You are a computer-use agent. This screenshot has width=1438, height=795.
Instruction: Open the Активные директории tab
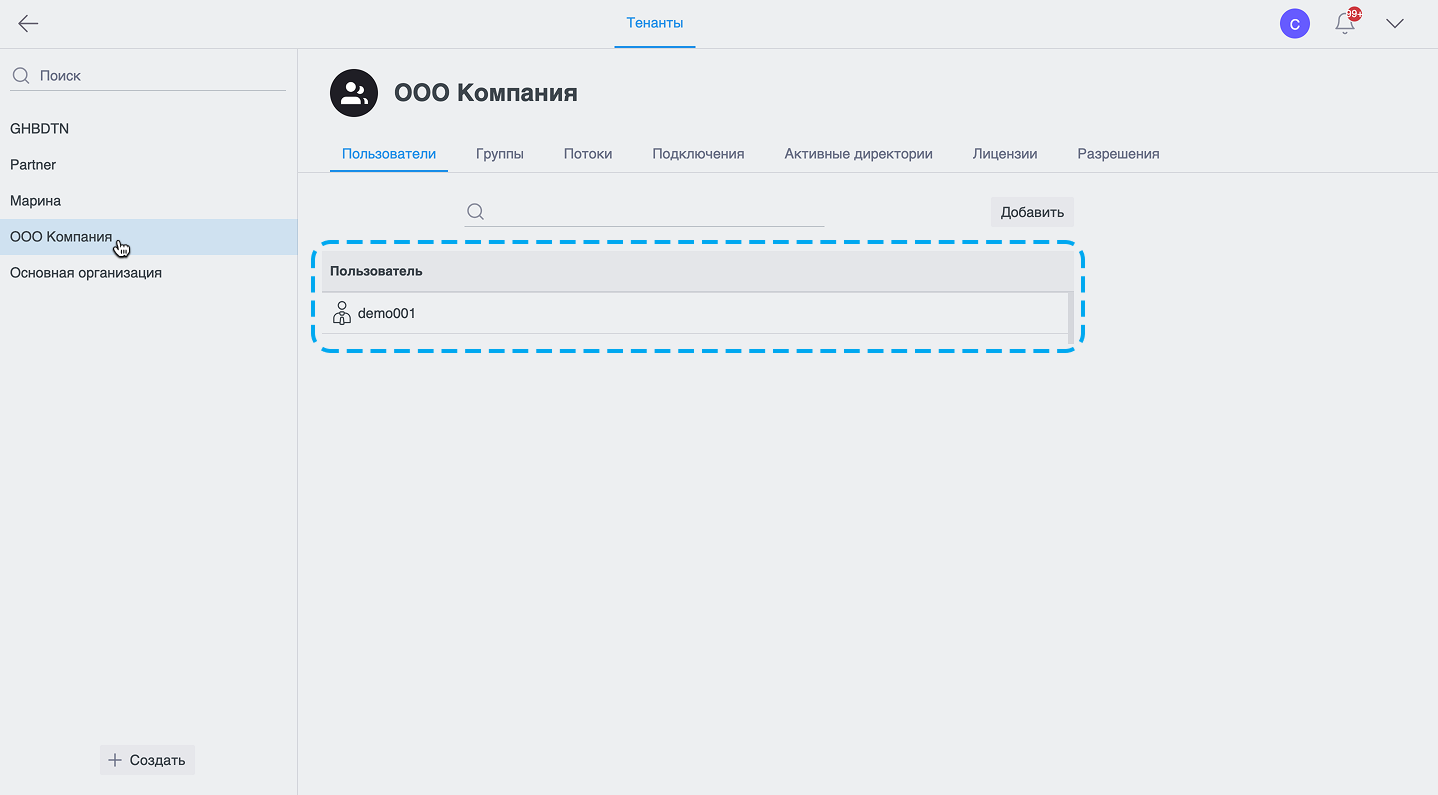858,154
